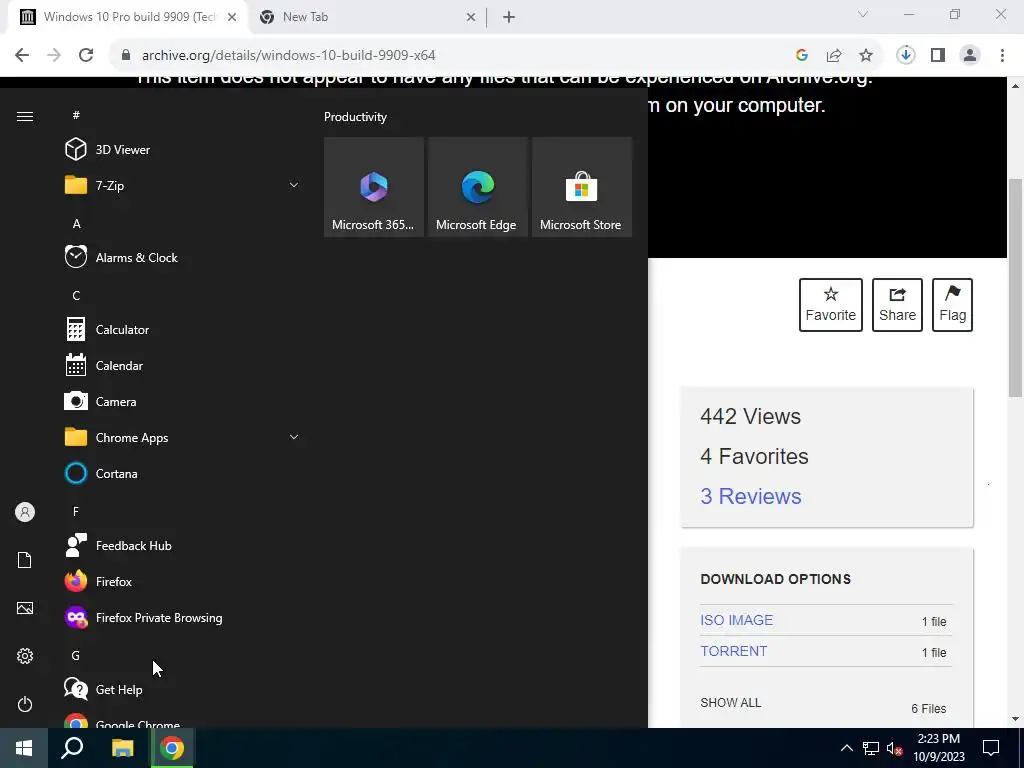Screen dimensions: 1024x768
Task: Jump to the C letter header
Action: (76, 296)
